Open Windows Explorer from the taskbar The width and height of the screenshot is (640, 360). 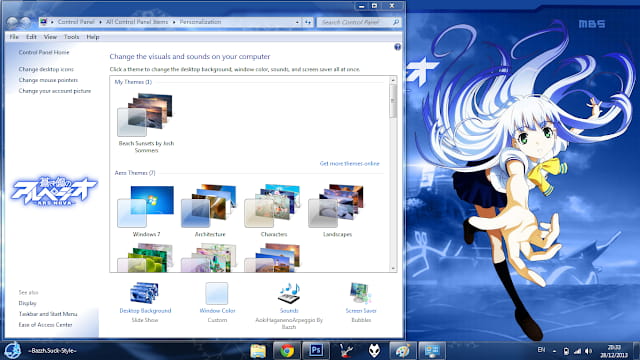258,351
